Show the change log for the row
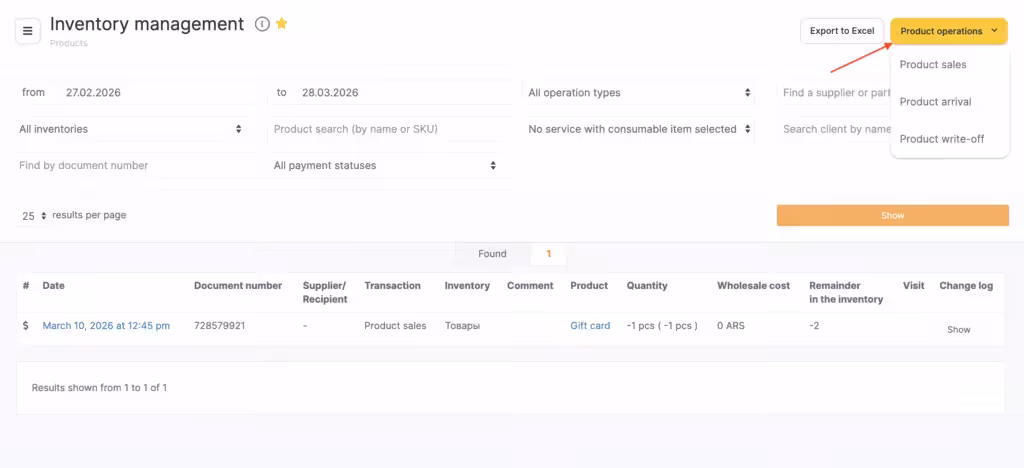Image resolution: width=1024 pixels, height=468 pixels. (958, 329)
